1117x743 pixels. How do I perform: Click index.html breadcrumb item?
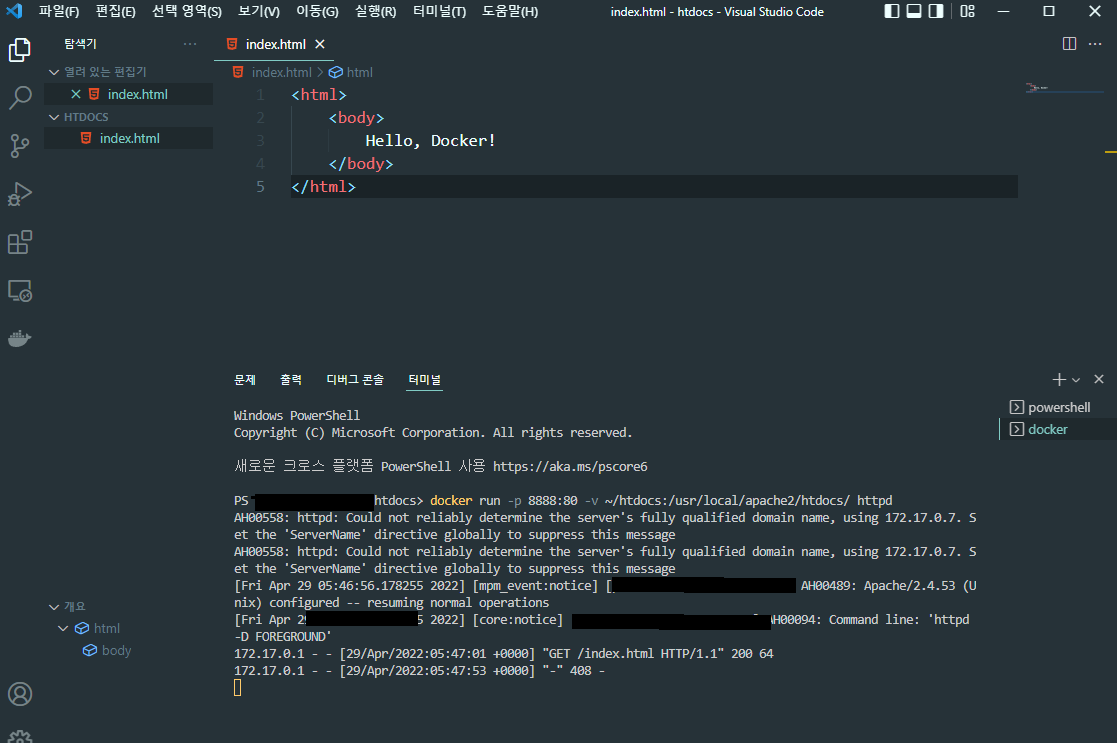tap(281, 72)
